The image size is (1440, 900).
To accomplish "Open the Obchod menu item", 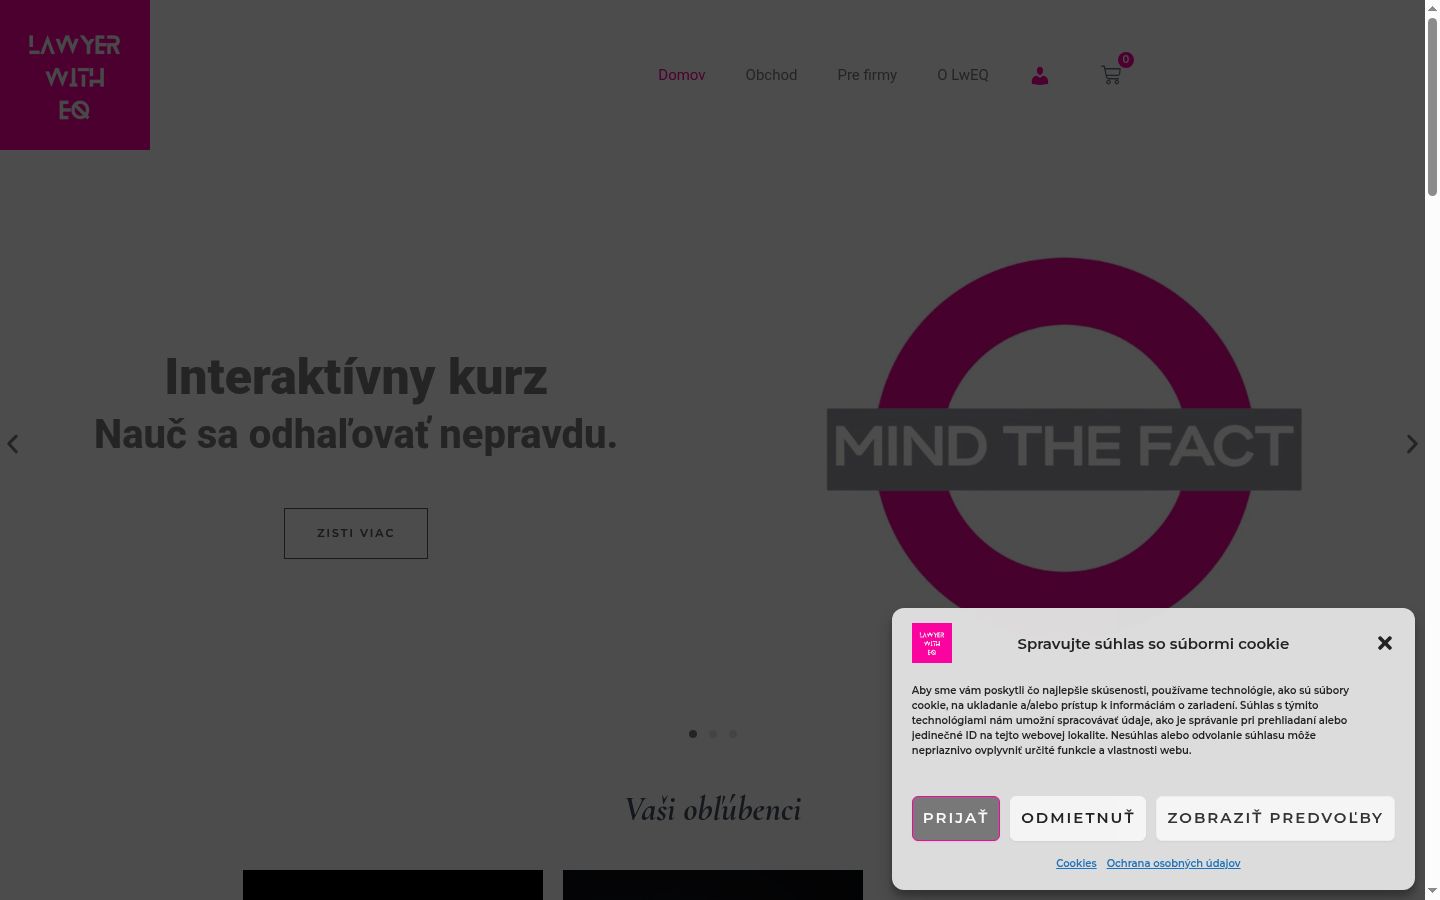I will click(771, 75).
